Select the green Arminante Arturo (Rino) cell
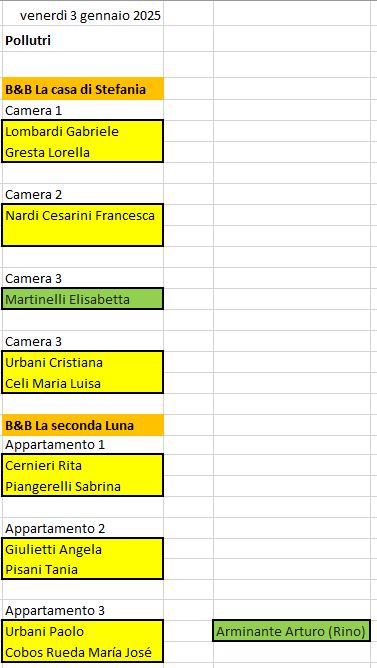377x668 pixels. [x=291, y=631]
